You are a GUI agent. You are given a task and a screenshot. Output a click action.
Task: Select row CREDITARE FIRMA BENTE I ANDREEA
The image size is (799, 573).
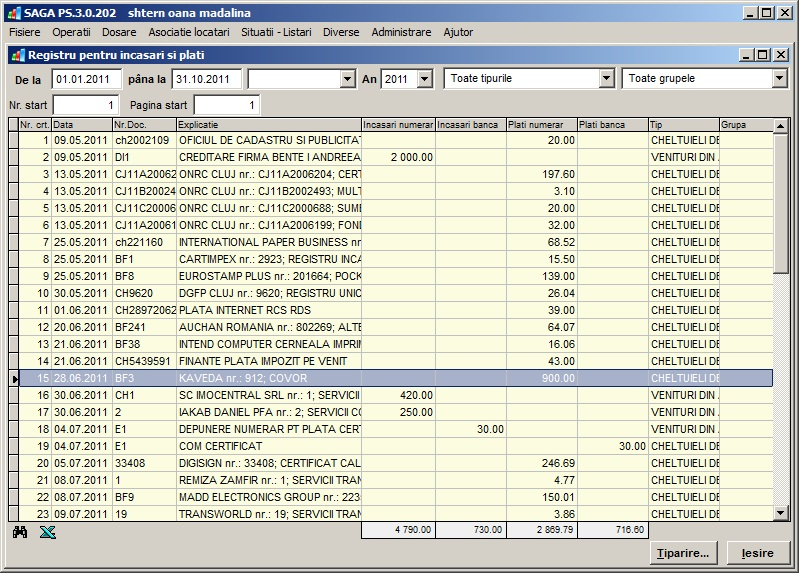click(396, 157)
